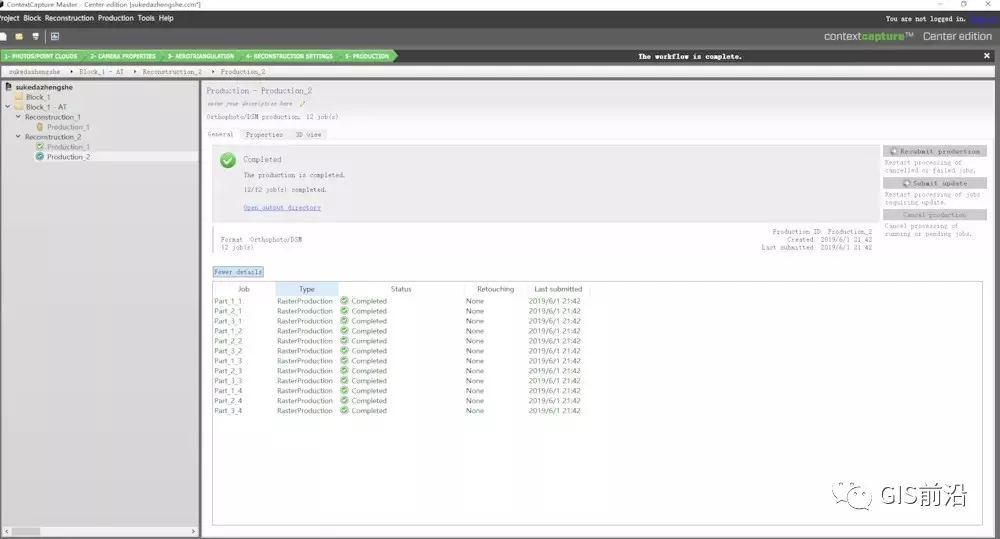Open the Reconstruction menu
Viewport: 1000px width, 539px height.
pos(69,18)
